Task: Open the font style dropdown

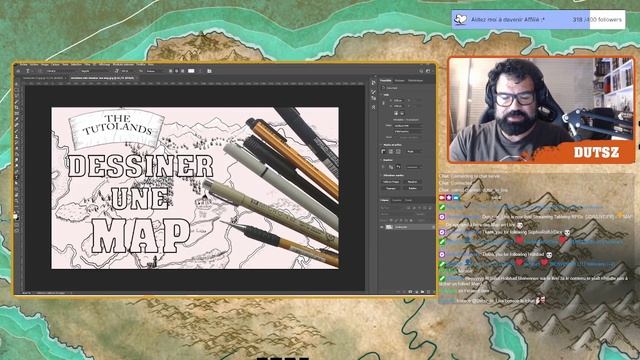Action: tap(96, 71)
